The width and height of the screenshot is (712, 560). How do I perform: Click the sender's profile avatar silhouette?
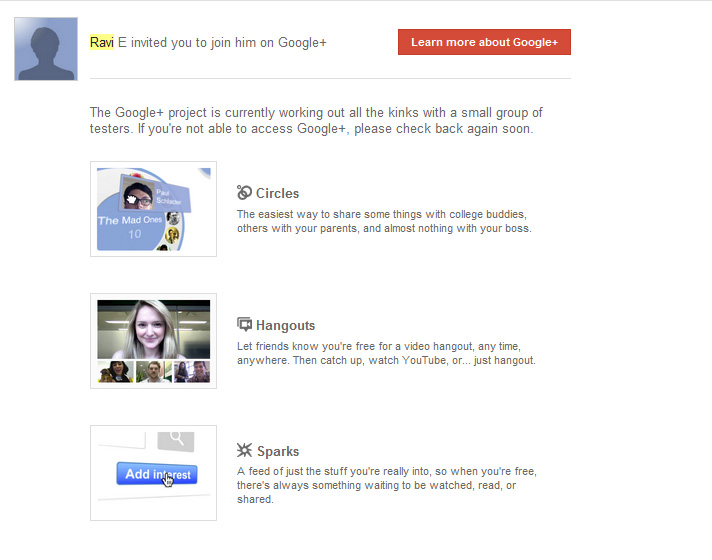46,49
